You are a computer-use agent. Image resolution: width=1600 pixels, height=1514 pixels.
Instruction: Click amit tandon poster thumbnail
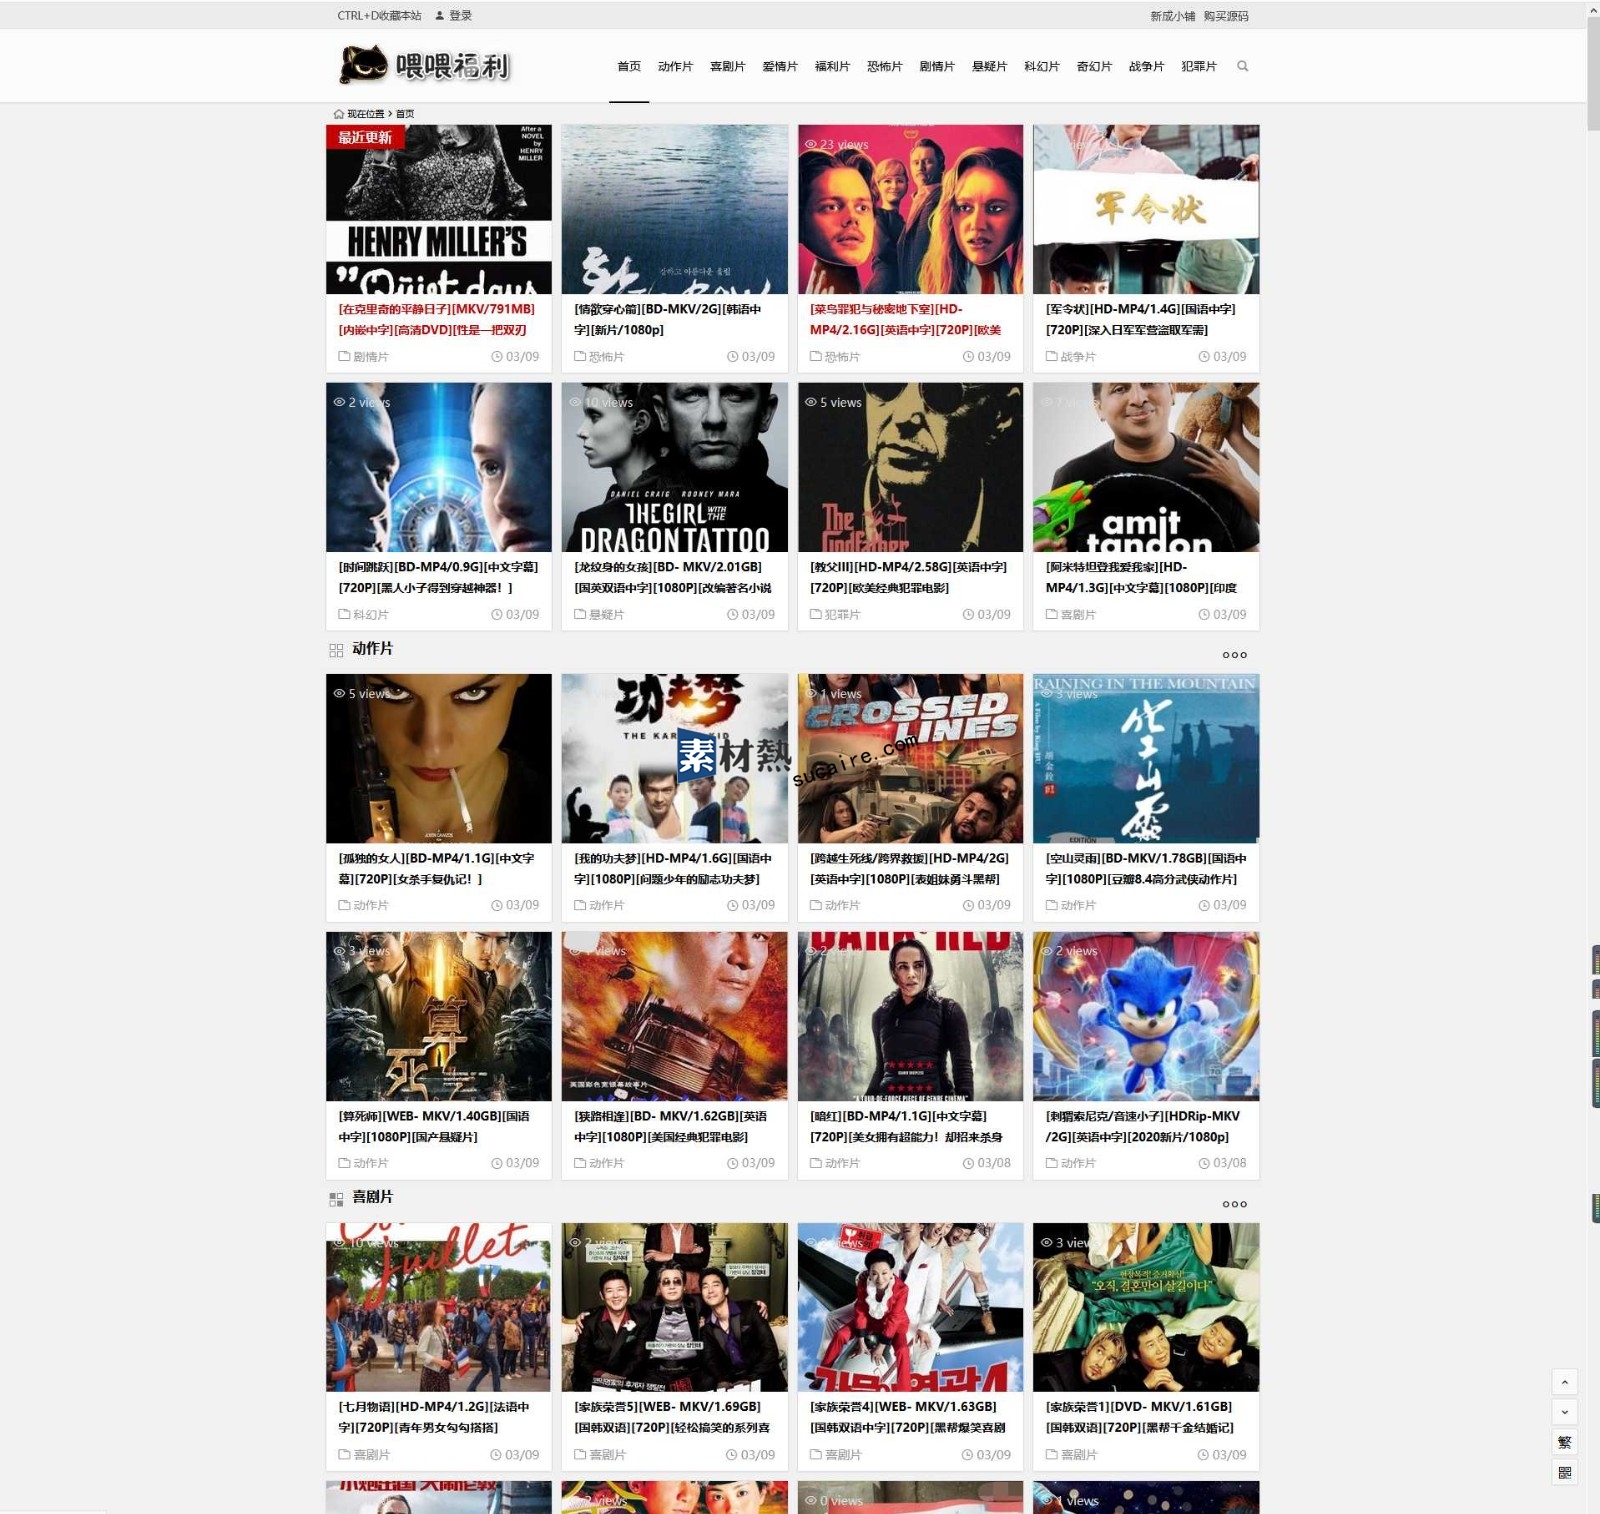(1146, 467)
